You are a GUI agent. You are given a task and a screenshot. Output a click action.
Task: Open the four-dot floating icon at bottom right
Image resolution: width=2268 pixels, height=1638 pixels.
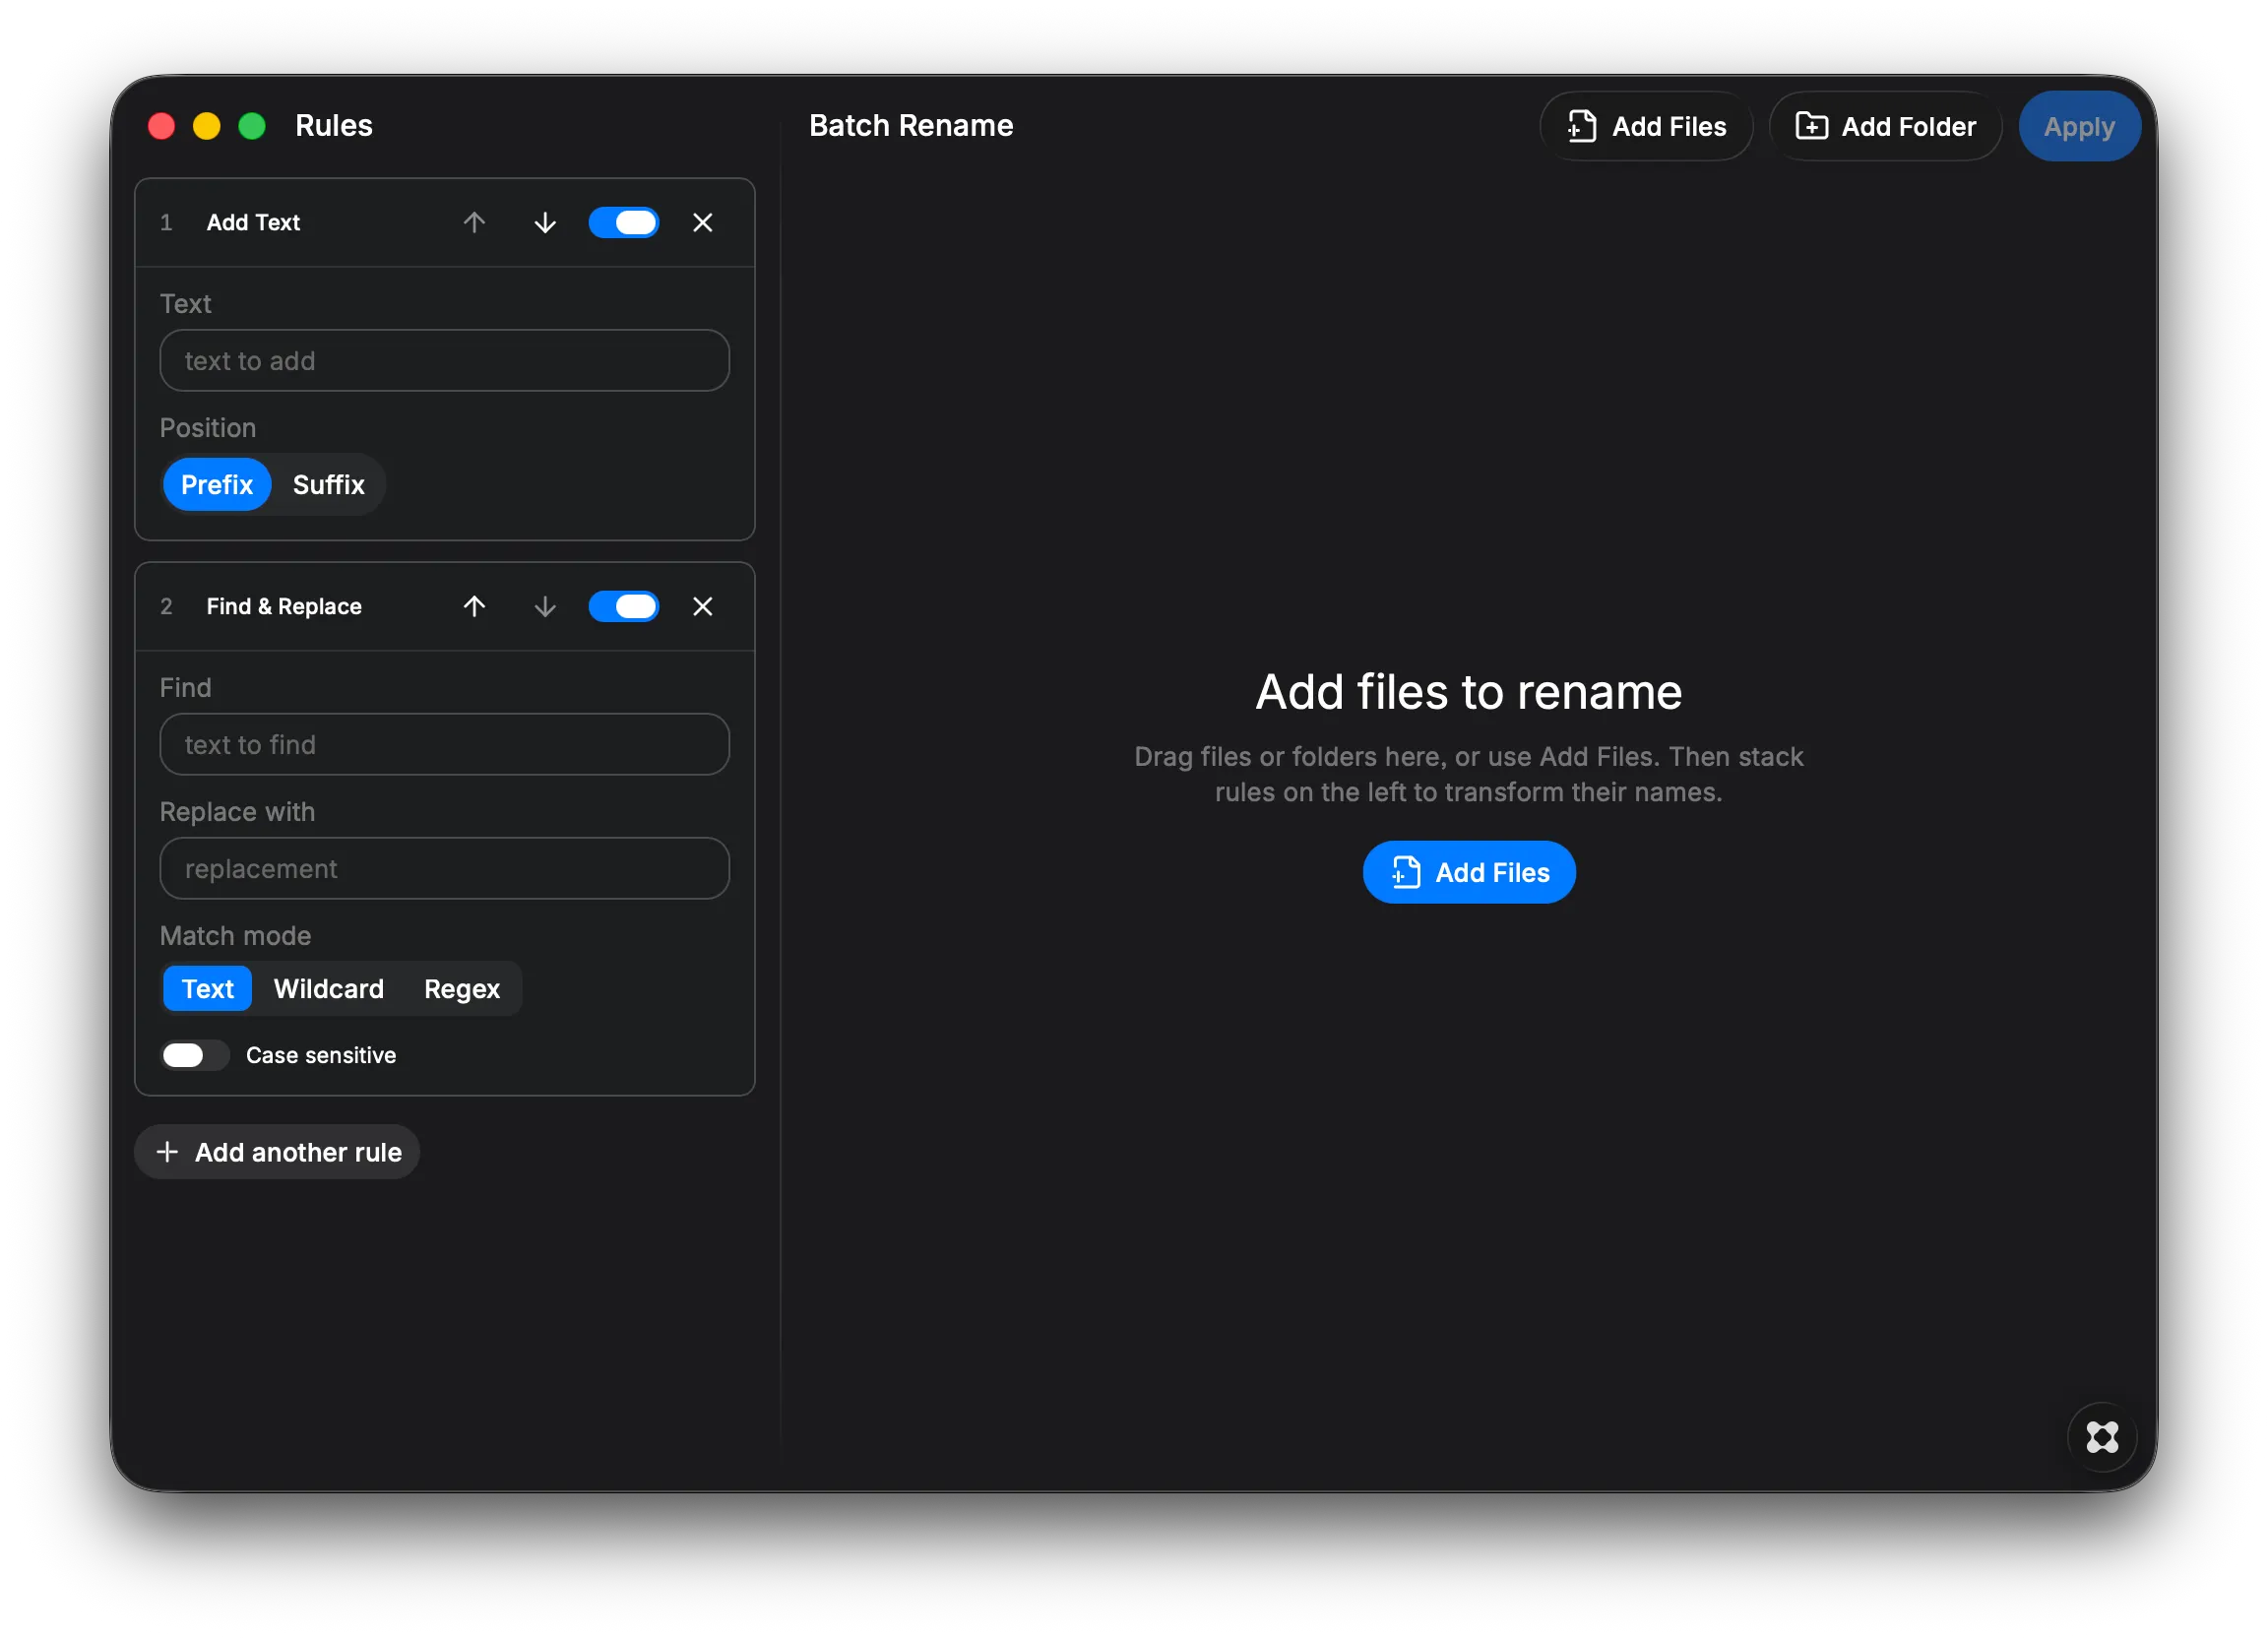pos(2102,1437)
